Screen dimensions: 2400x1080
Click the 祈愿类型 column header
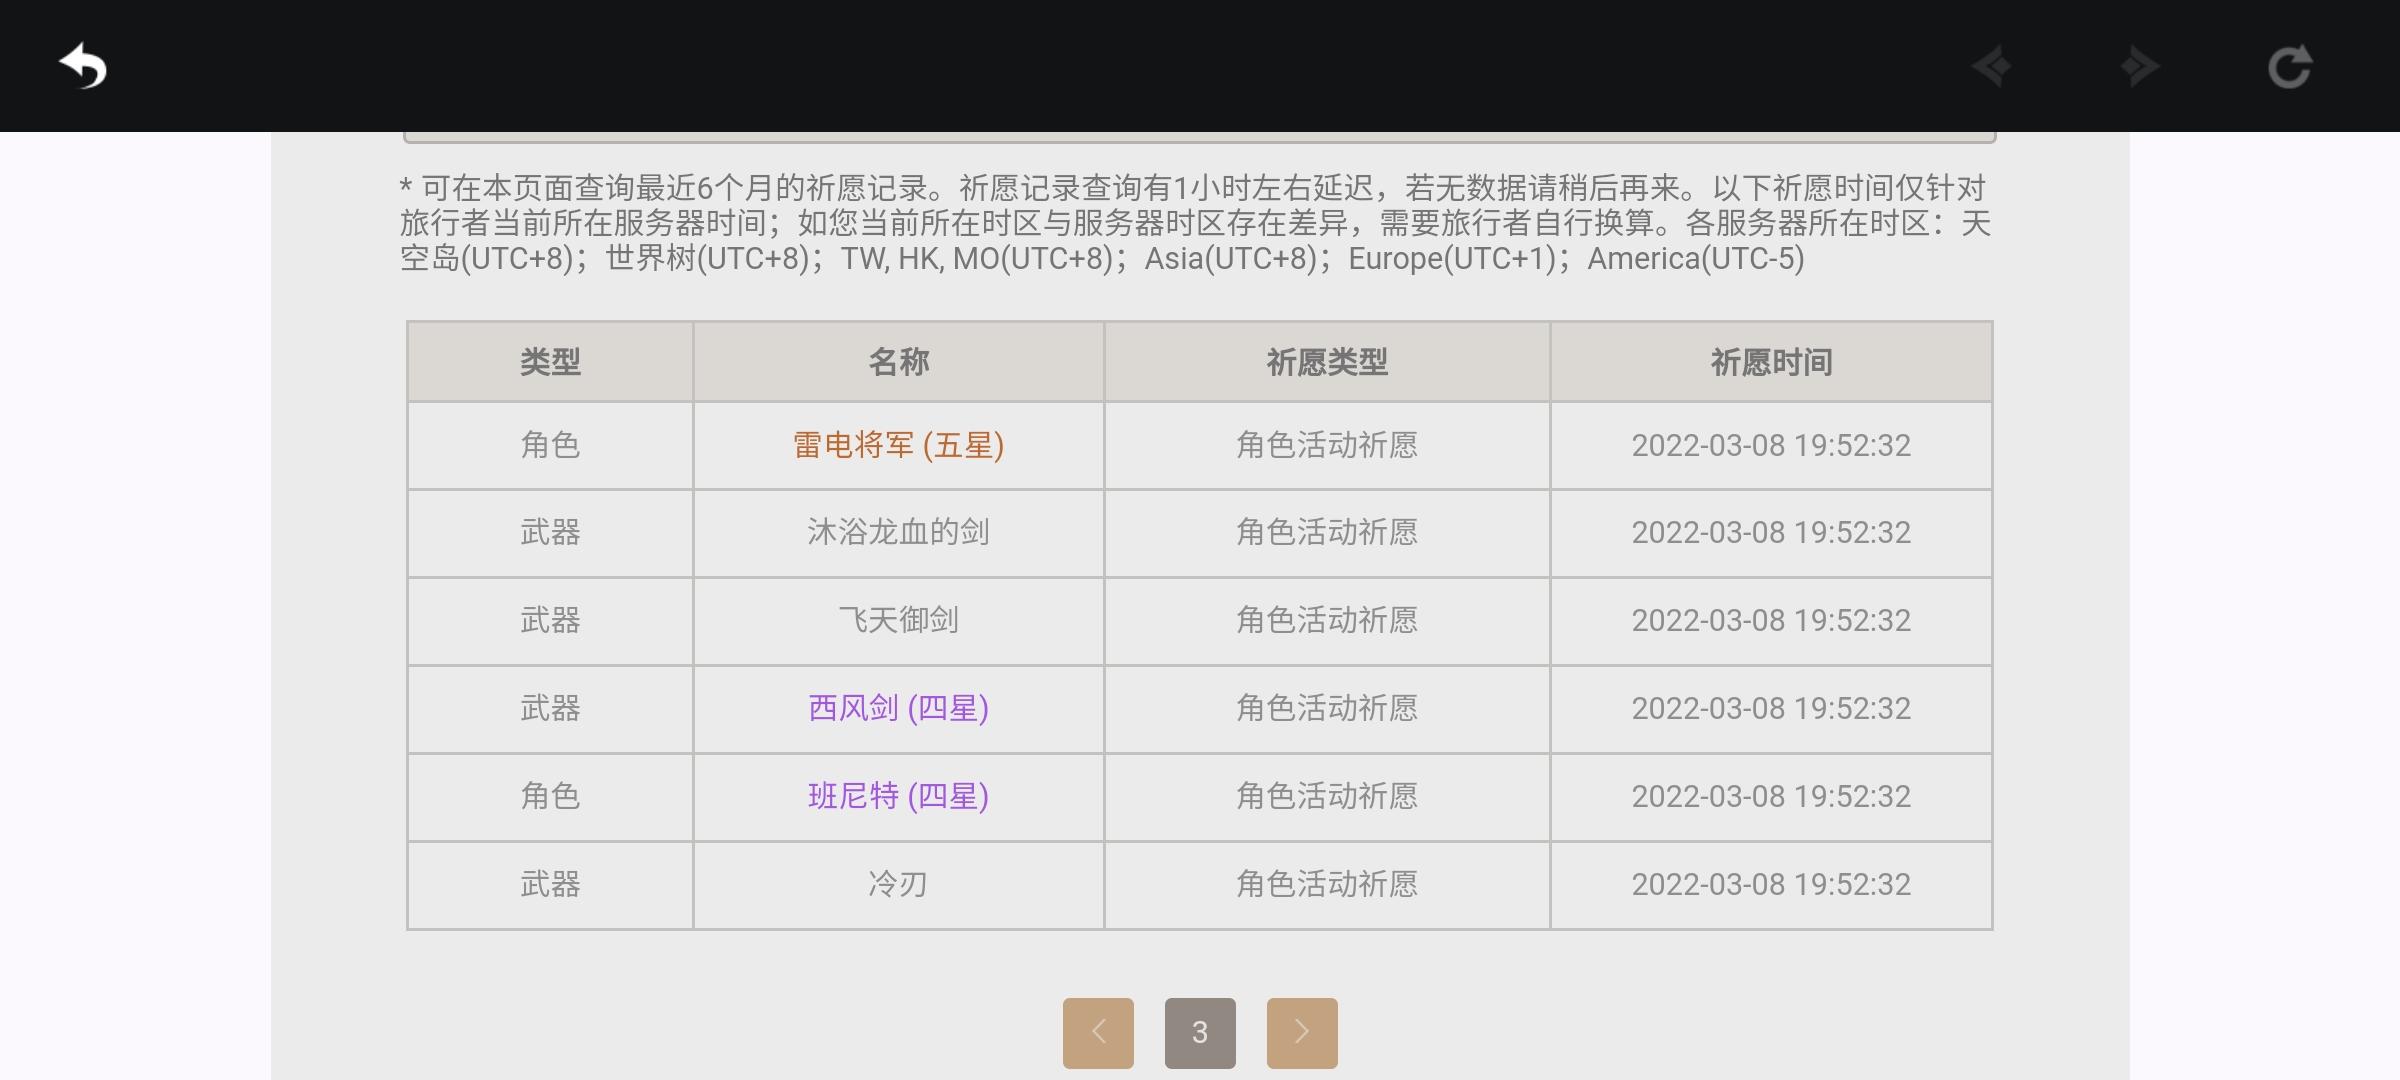[1327, 362]
